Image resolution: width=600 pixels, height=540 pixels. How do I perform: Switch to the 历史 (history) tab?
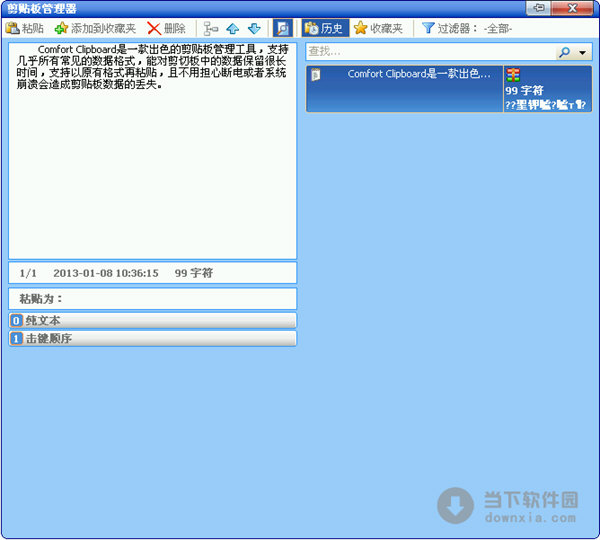tap(325, 28)
